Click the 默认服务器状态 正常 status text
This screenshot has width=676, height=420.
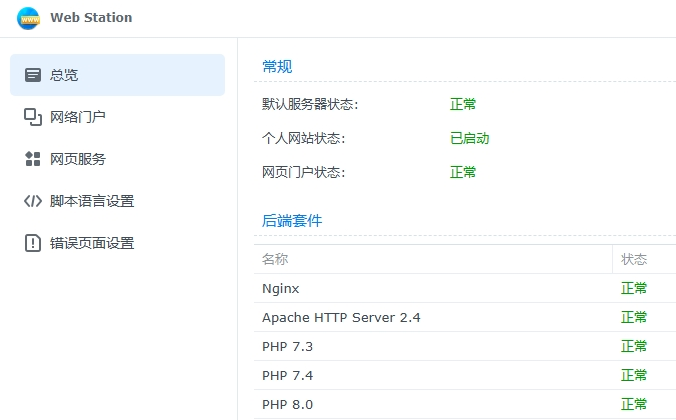(463, 104)
